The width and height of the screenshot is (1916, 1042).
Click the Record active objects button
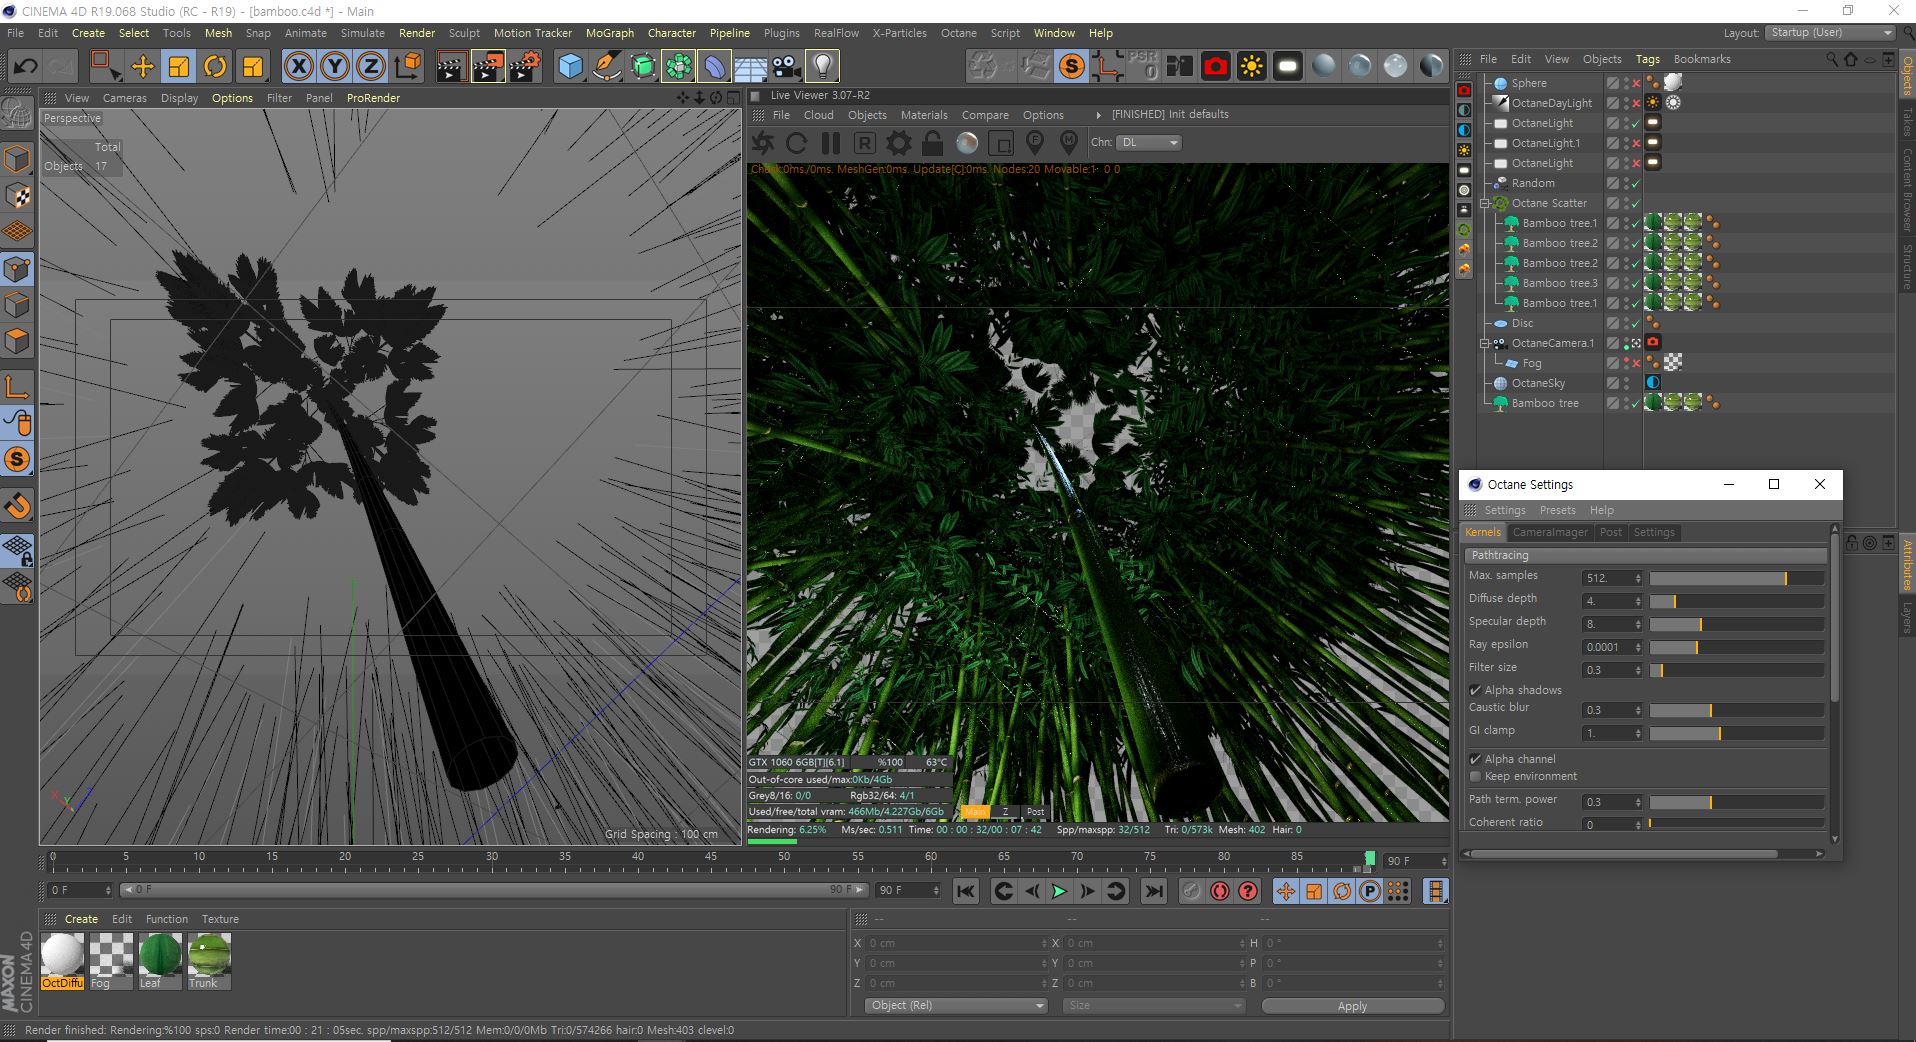pyautogui.click(x=1190, y=891)
